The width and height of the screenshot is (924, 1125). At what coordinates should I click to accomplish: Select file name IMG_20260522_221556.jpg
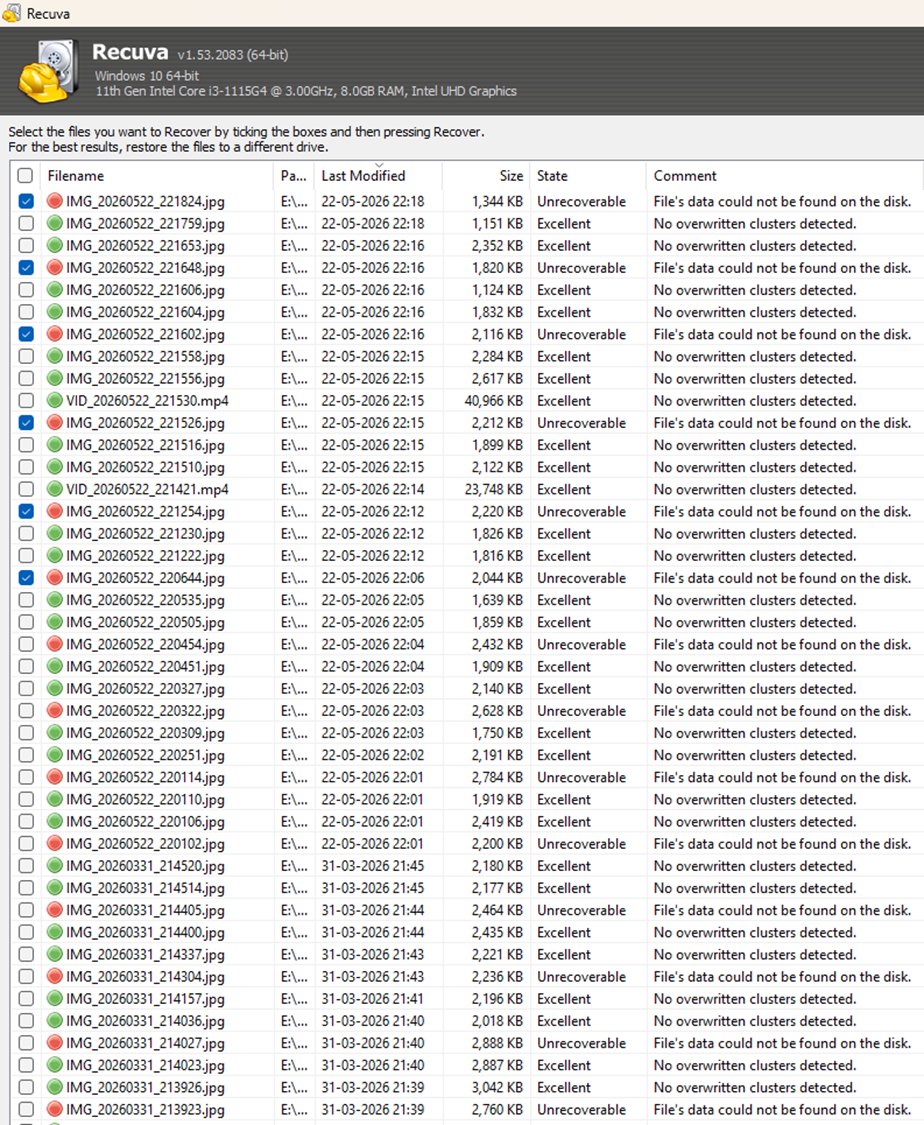(145, 379)
